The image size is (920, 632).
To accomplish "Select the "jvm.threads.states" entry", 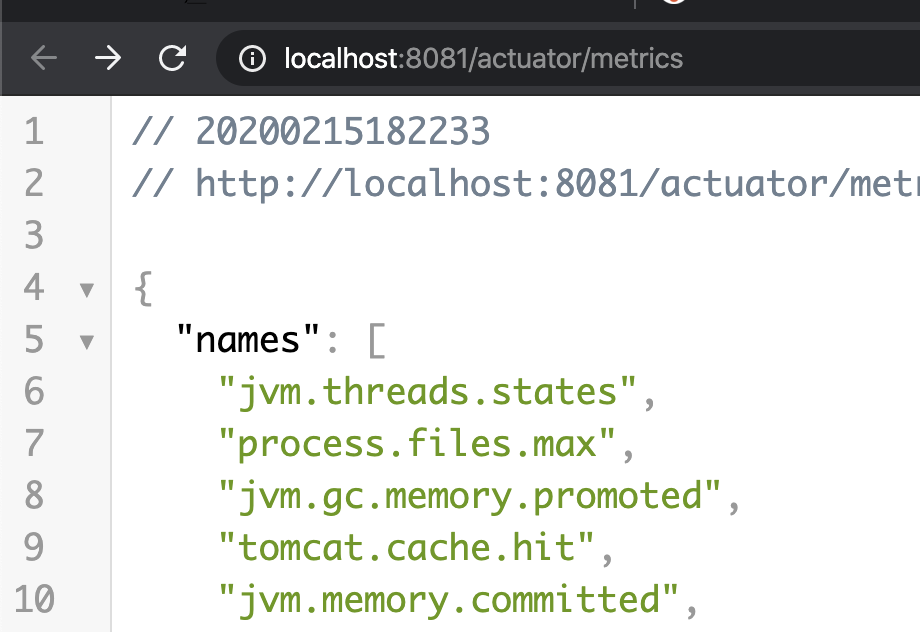I will [427, 392].
